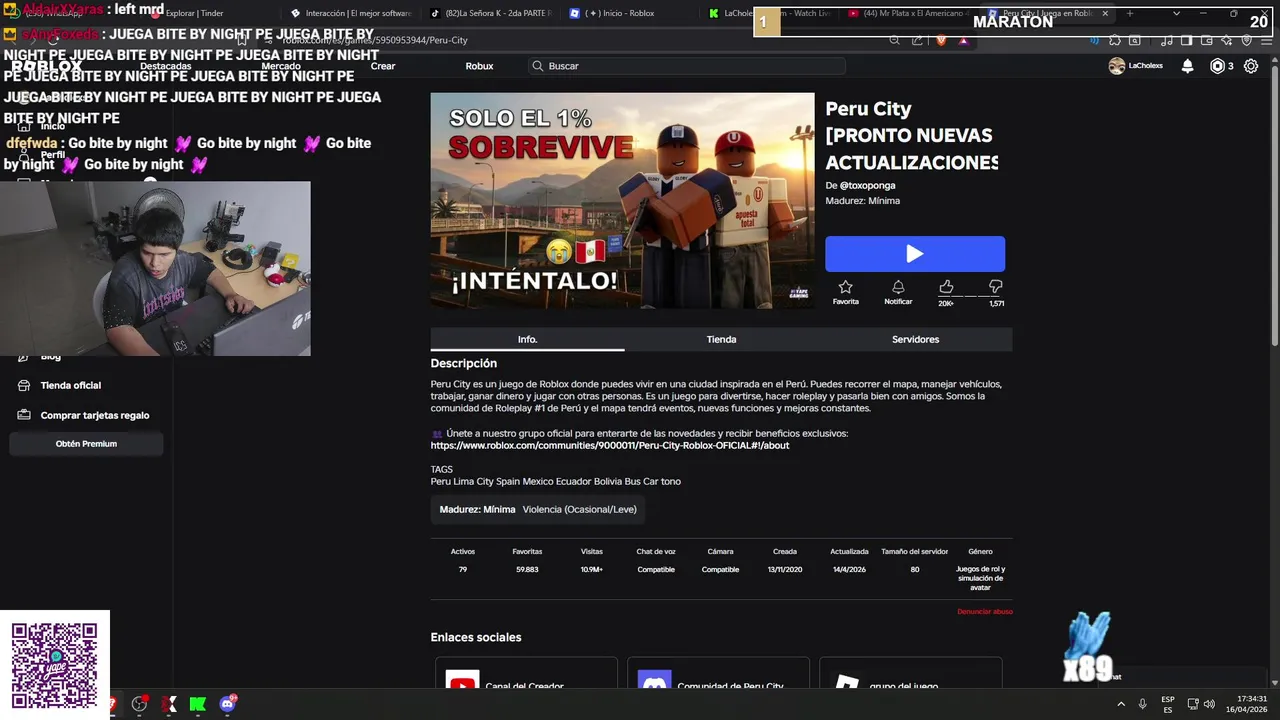The width and height of the screenshot is (1280, 720).
Task: Open the Crear menu item
Action: point(383,66)
